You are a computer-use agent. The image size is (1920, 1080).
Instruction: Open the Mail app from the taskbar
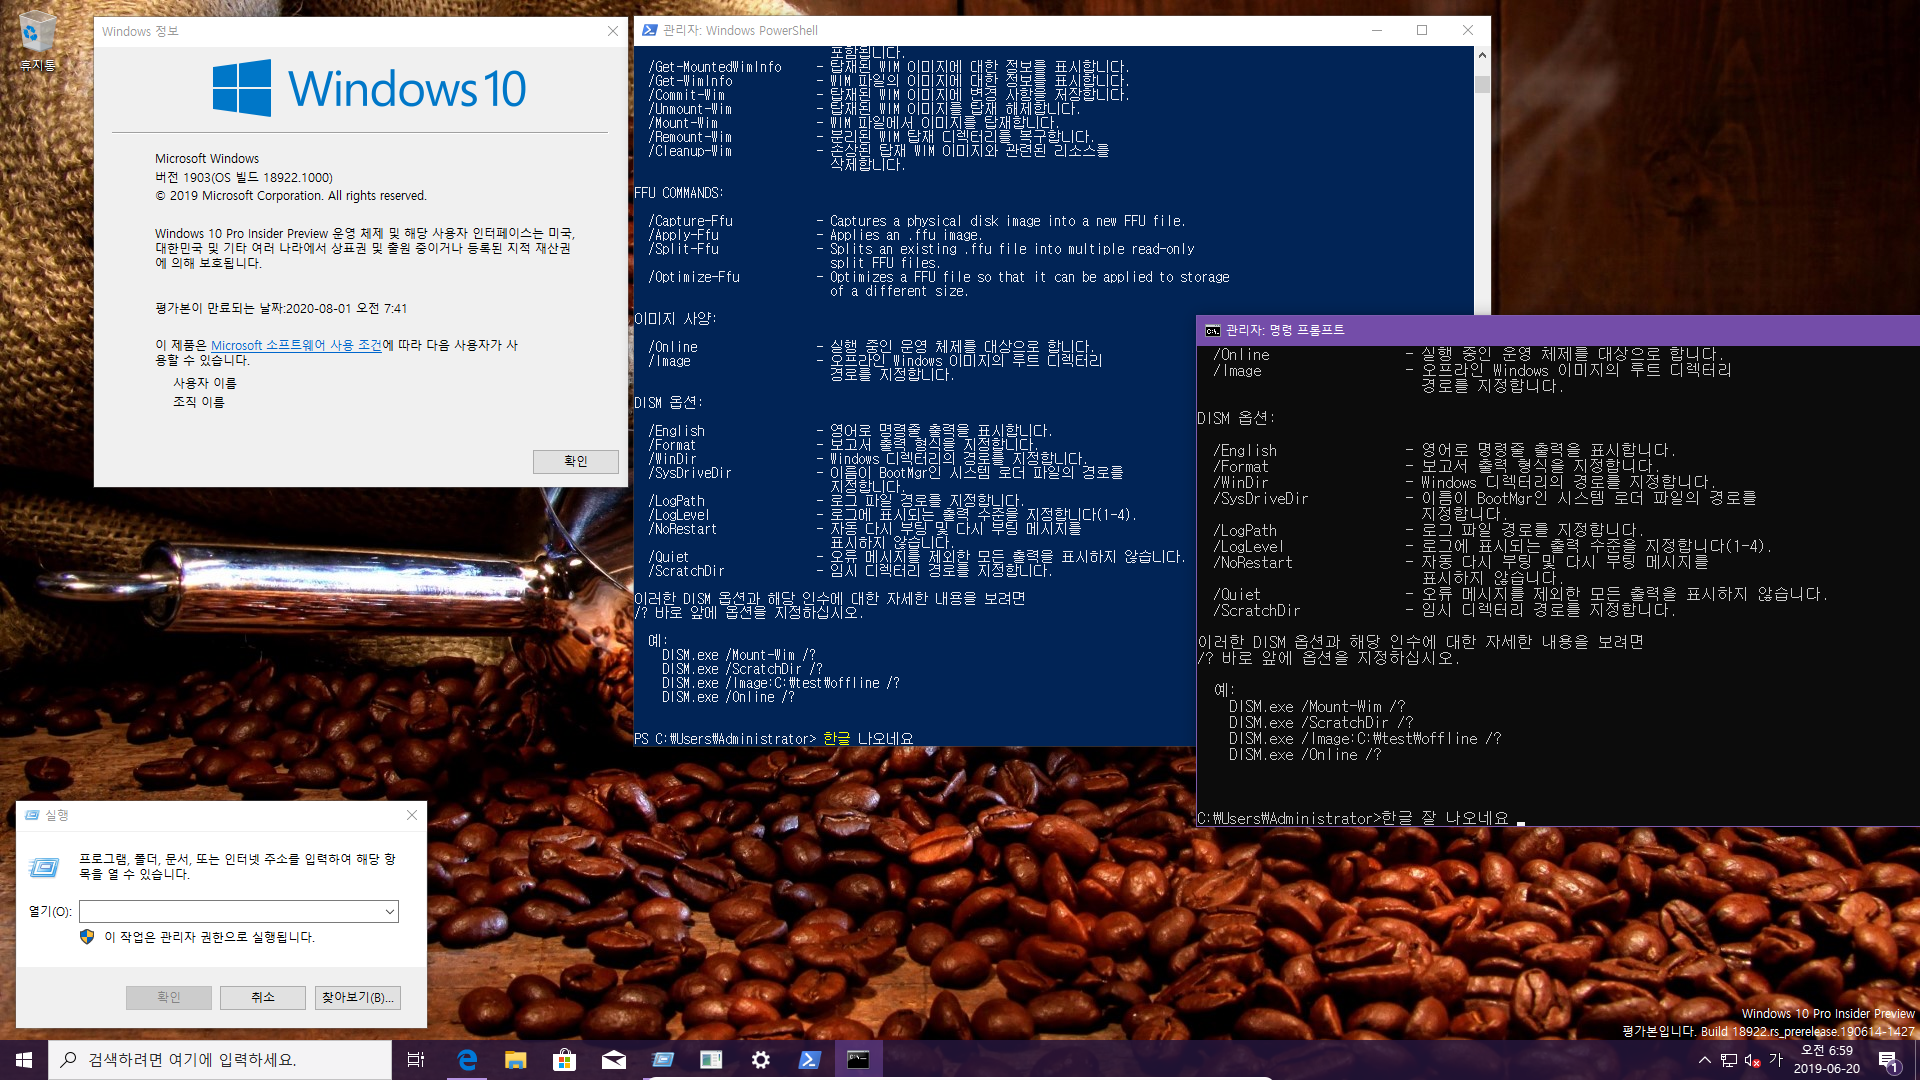[x=614, y=1060]
